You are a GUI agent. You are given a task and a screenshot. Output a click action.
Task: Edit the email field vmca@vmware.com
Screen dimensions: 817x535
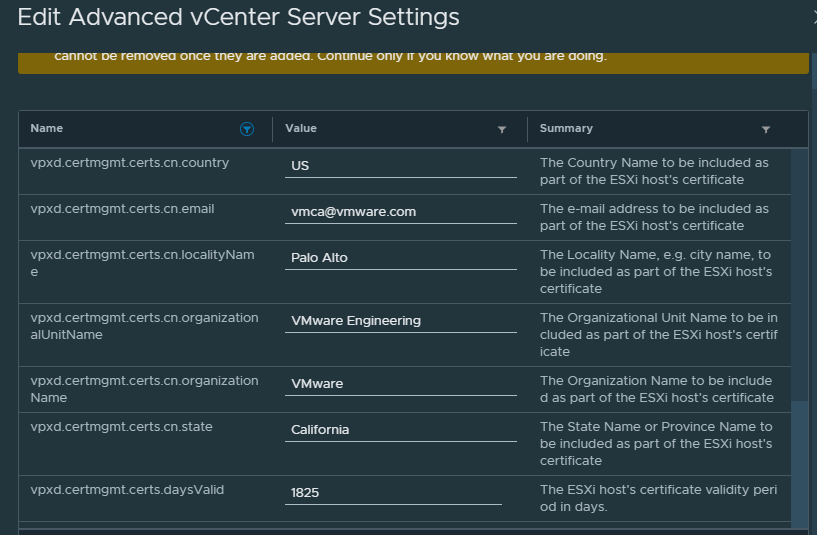tap(400, 212)
